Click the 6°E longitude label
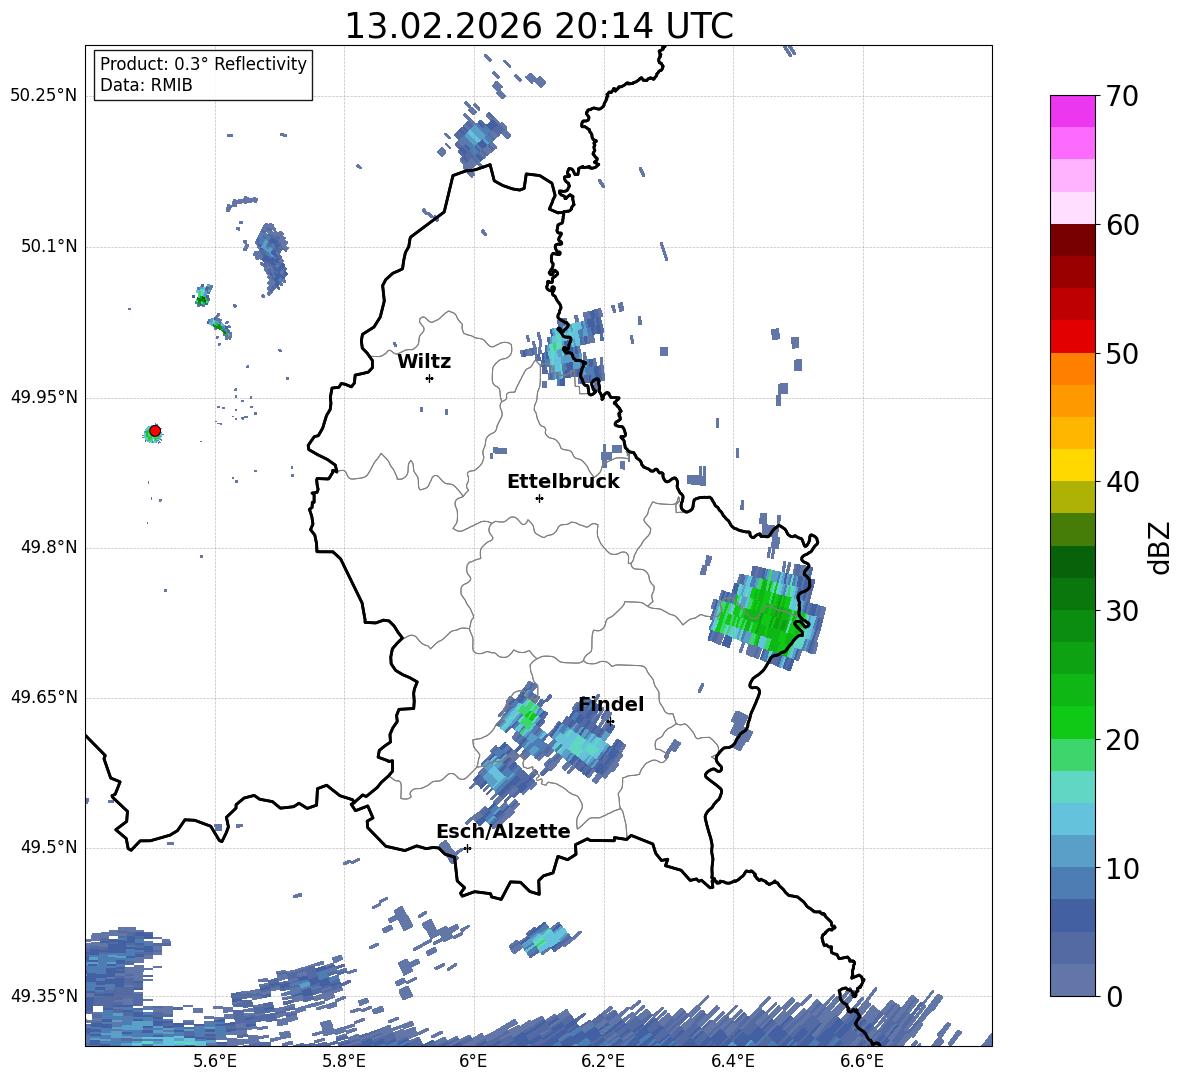1184x1081 pixels. point(473,1062)
